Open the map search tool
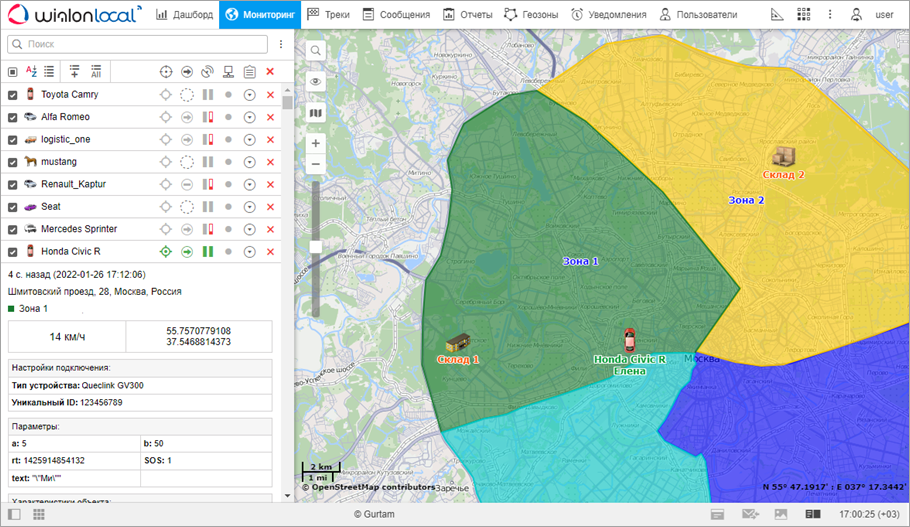 (316, 51)
